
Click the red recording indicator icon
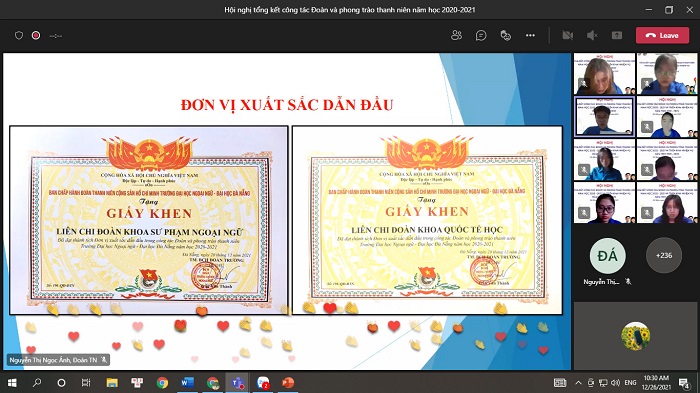coord(36,35)
